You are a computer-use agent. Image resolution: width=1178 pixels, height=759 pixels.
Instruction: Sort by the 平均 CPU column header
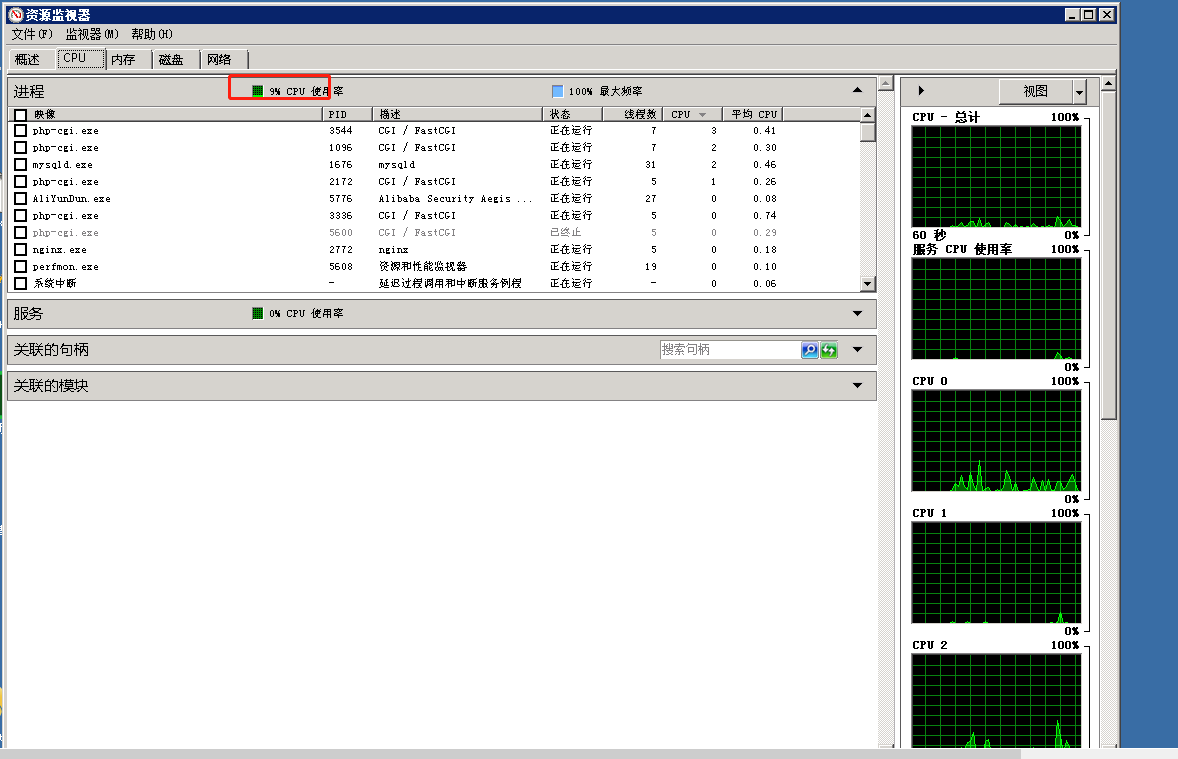pos(753,114)
